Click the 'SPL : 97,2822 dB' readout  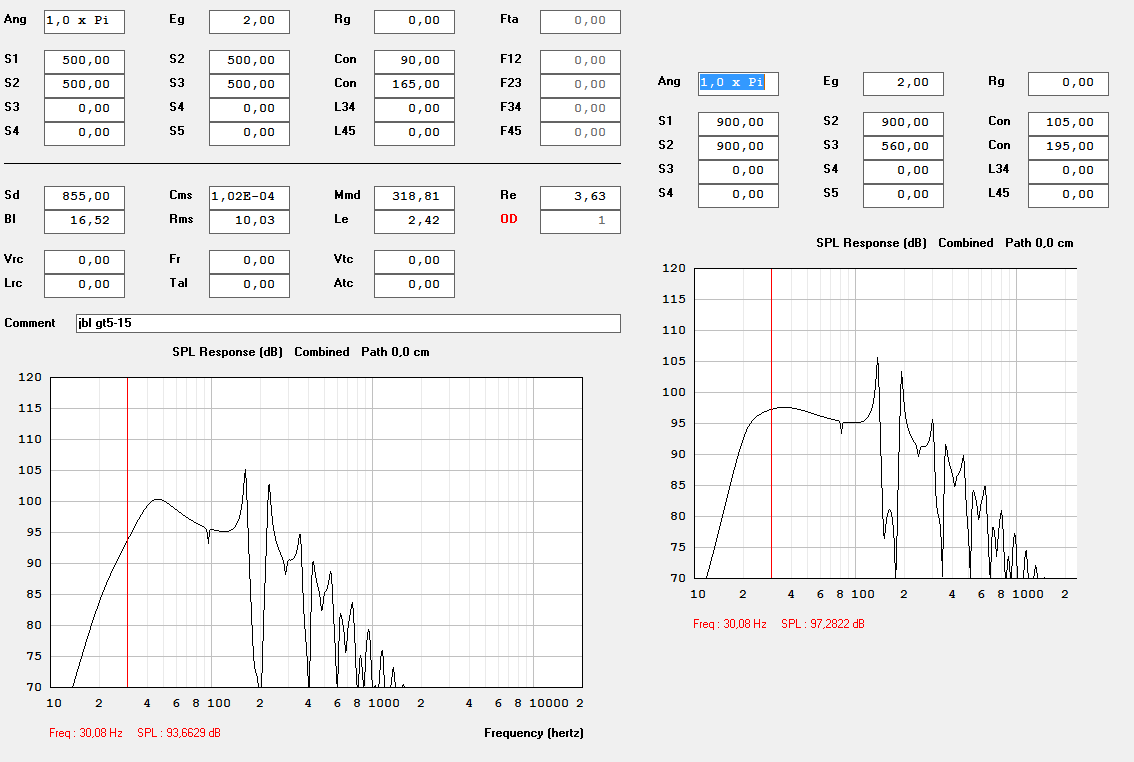click(x=822, y=624)
